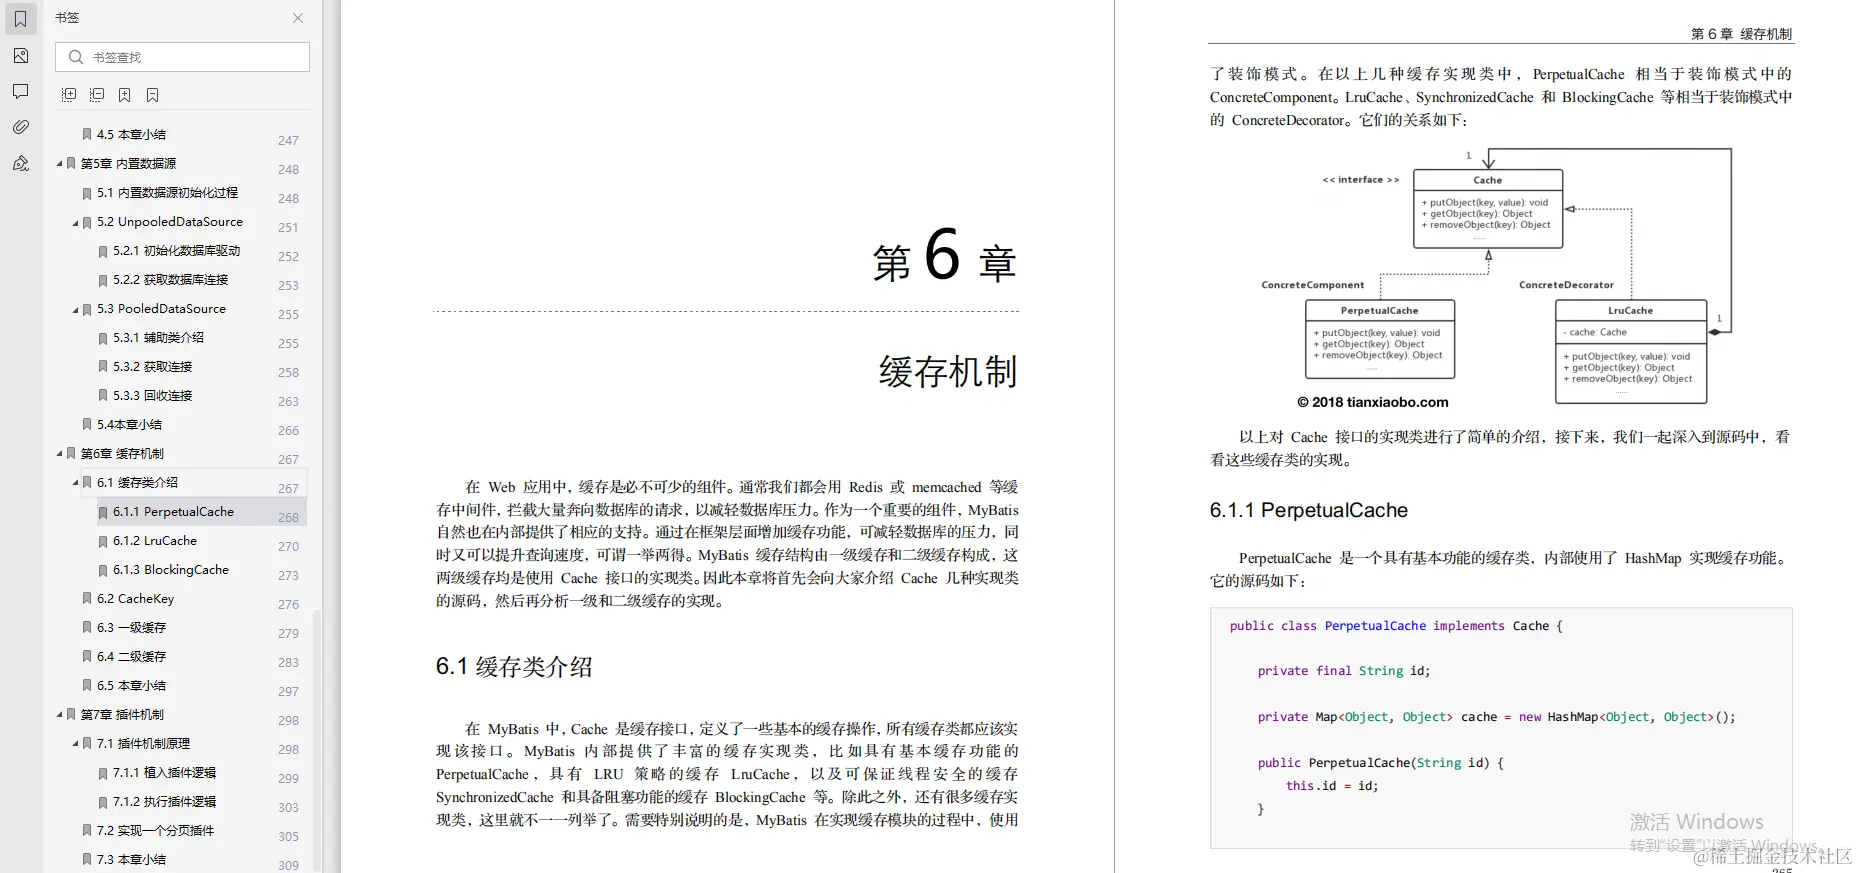Click bookmark flag icon beside 5.4本章小结

point(87,425)
